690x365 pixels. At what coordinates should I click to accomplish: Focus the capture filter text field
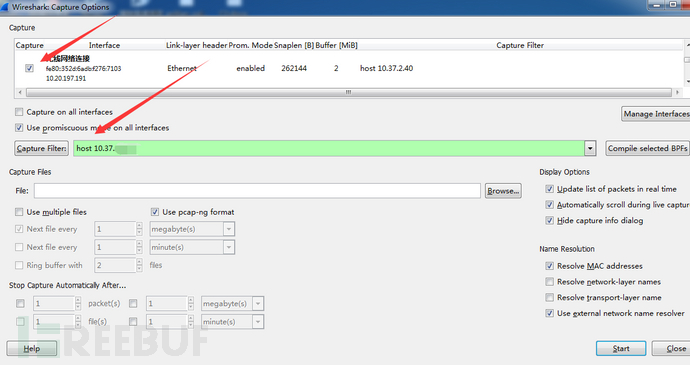point(329,148)
